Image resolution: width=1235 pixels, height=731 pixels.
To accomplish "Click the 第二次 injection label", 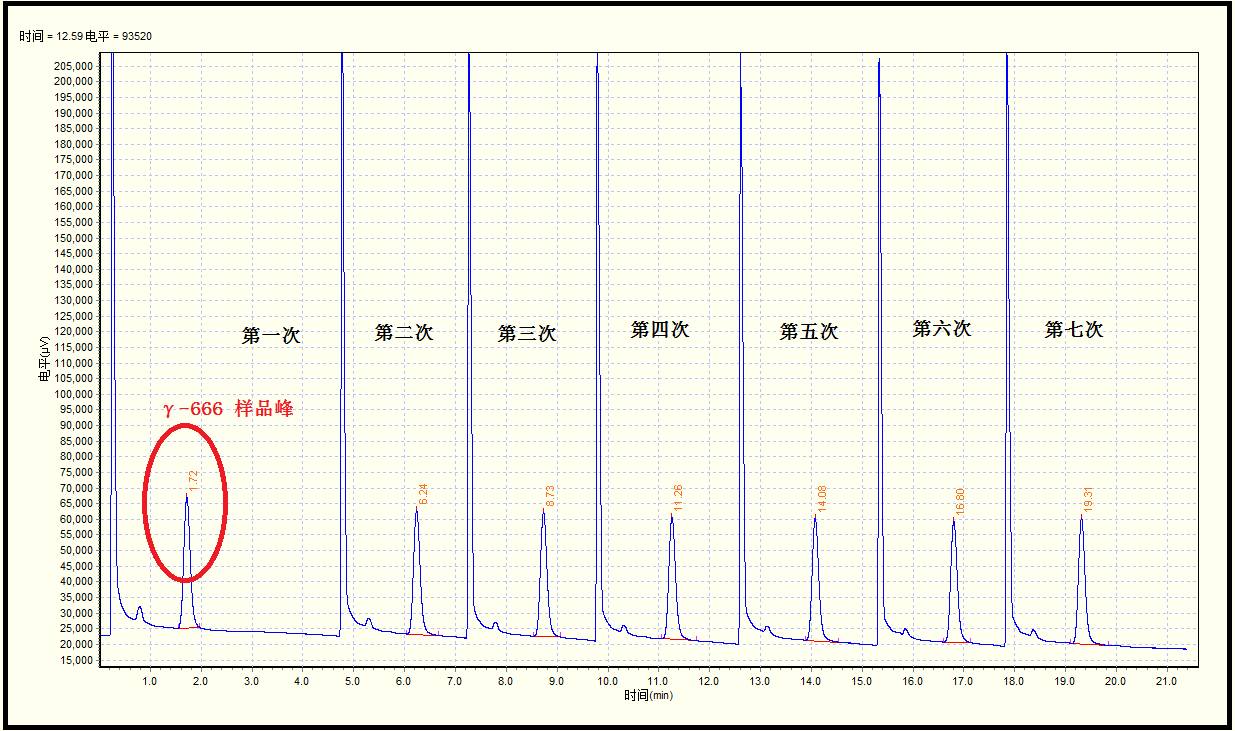I will pyautogui.click(x=404, y=333).
